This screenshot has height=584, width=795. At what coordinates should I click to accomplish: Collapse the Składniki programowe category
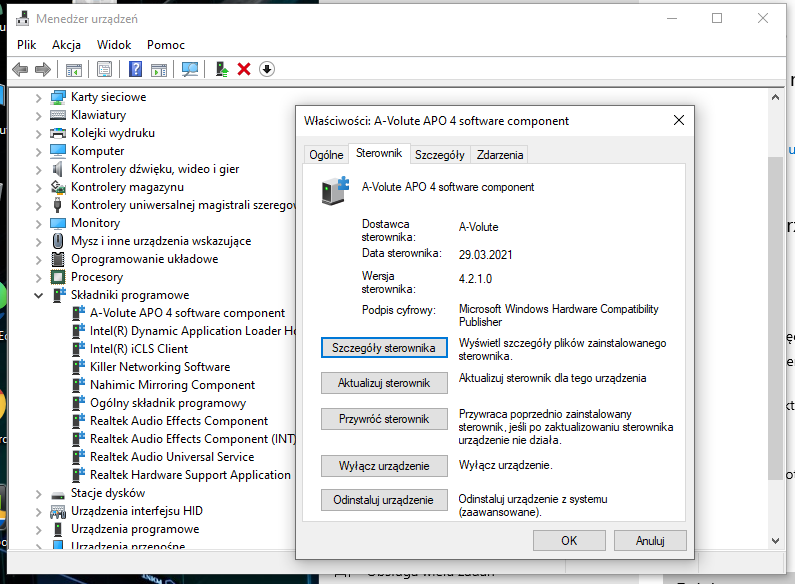[39, 296]
